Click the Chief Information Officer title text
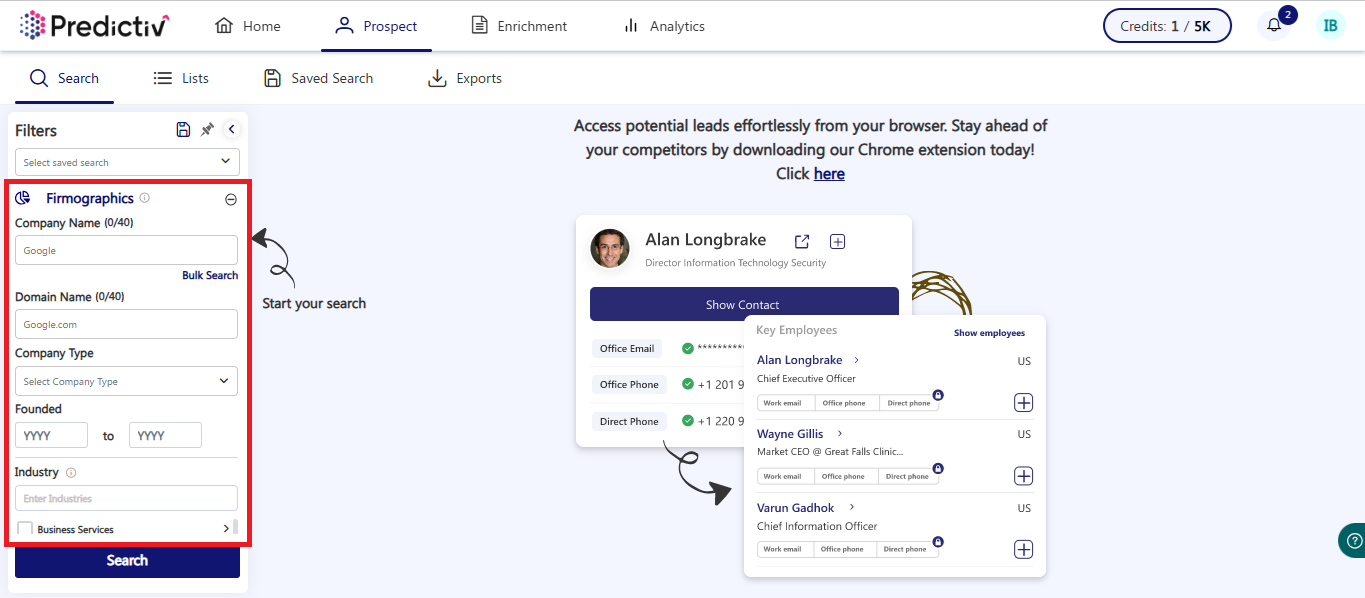The width and height of the screenshot is (1365, 598). tap(817, 526)
